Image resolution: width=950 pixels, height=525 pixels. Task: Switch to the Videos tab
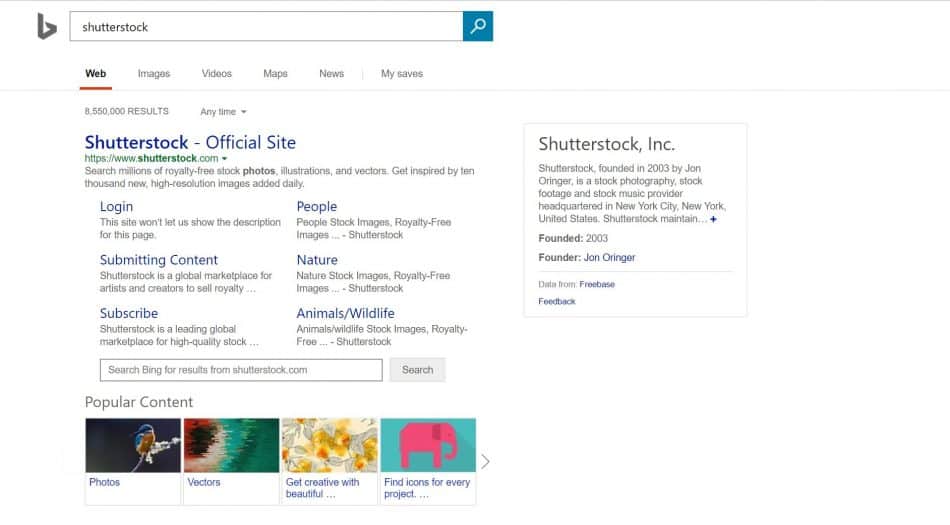[216, 73]
